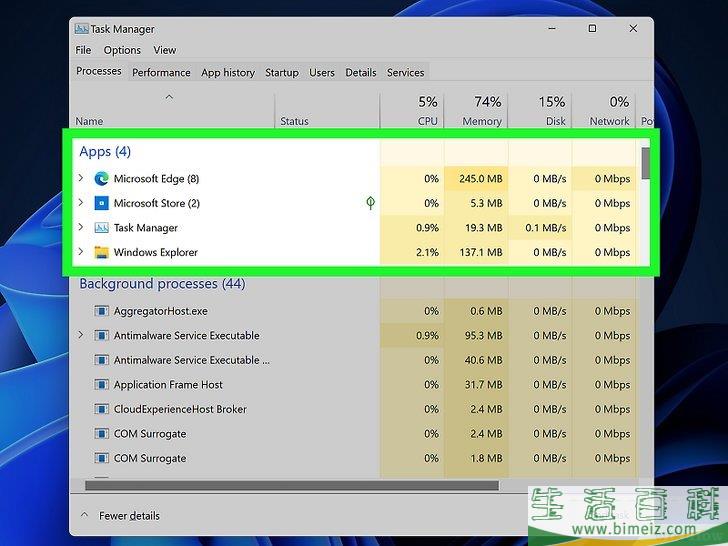Screen dimensions: 728x546
Task: Select the COM Surrogate using 1.8 MB
Action: pos(150,458)
